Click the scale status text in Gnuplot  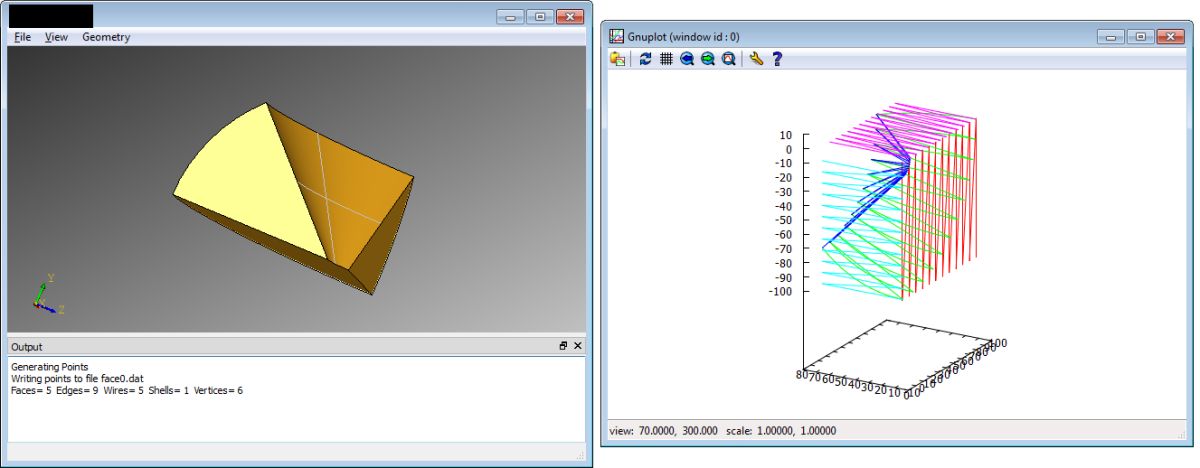[781, 431]
